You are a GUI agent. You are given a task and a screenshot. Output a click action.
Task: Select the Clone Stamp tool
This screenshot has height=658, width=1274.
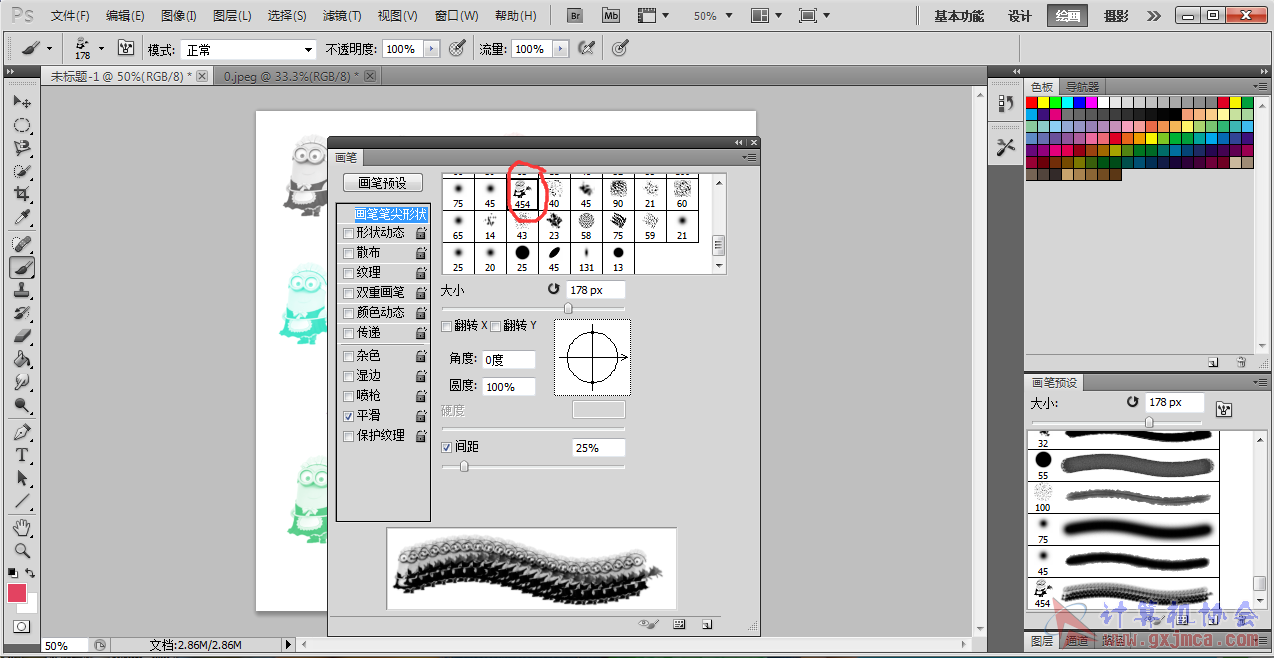(x=21, y=290)
